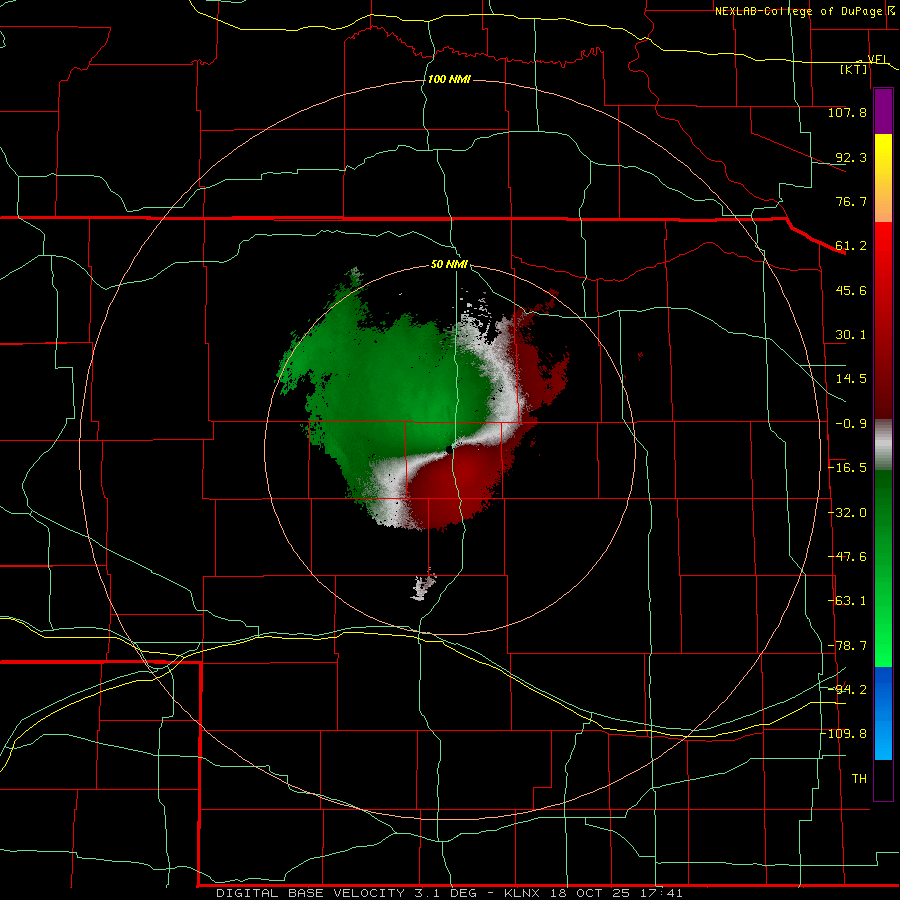
Task: Click the 107.8 scale value
Action: [847, 112]
